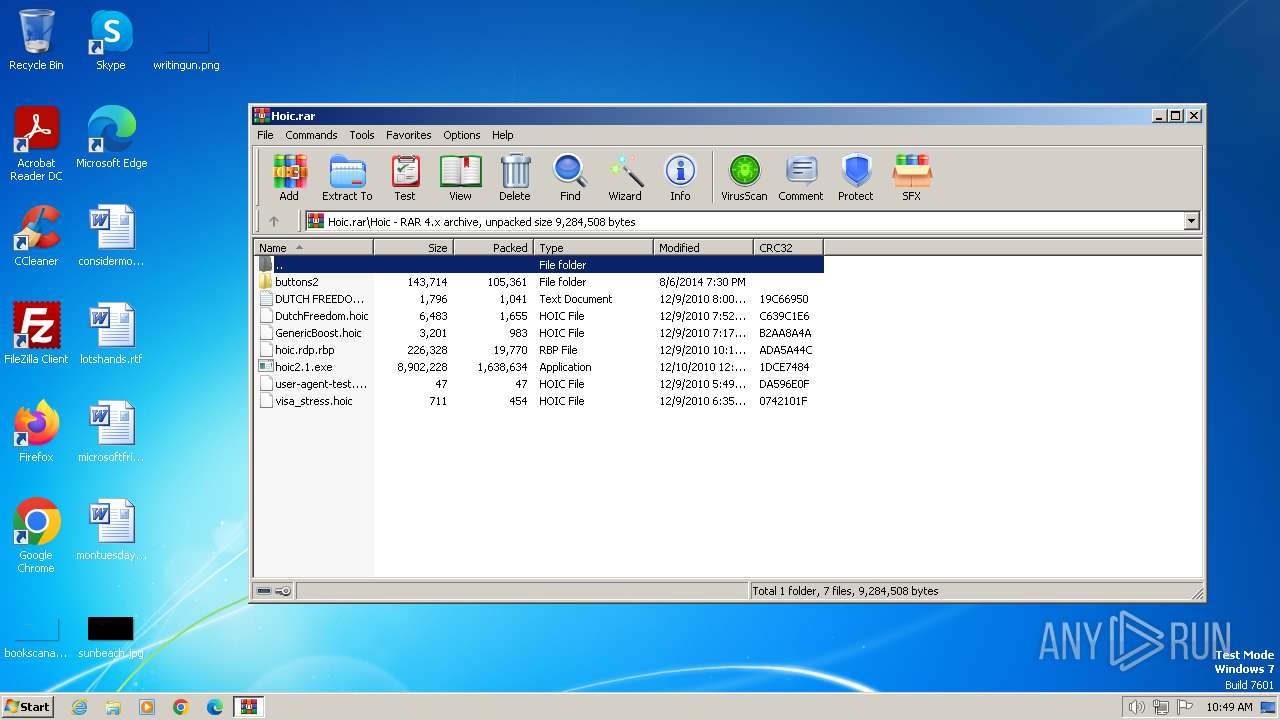Open Windows Media Player from the taskbar
1280x720 pixels.
[x=147, y=707]
